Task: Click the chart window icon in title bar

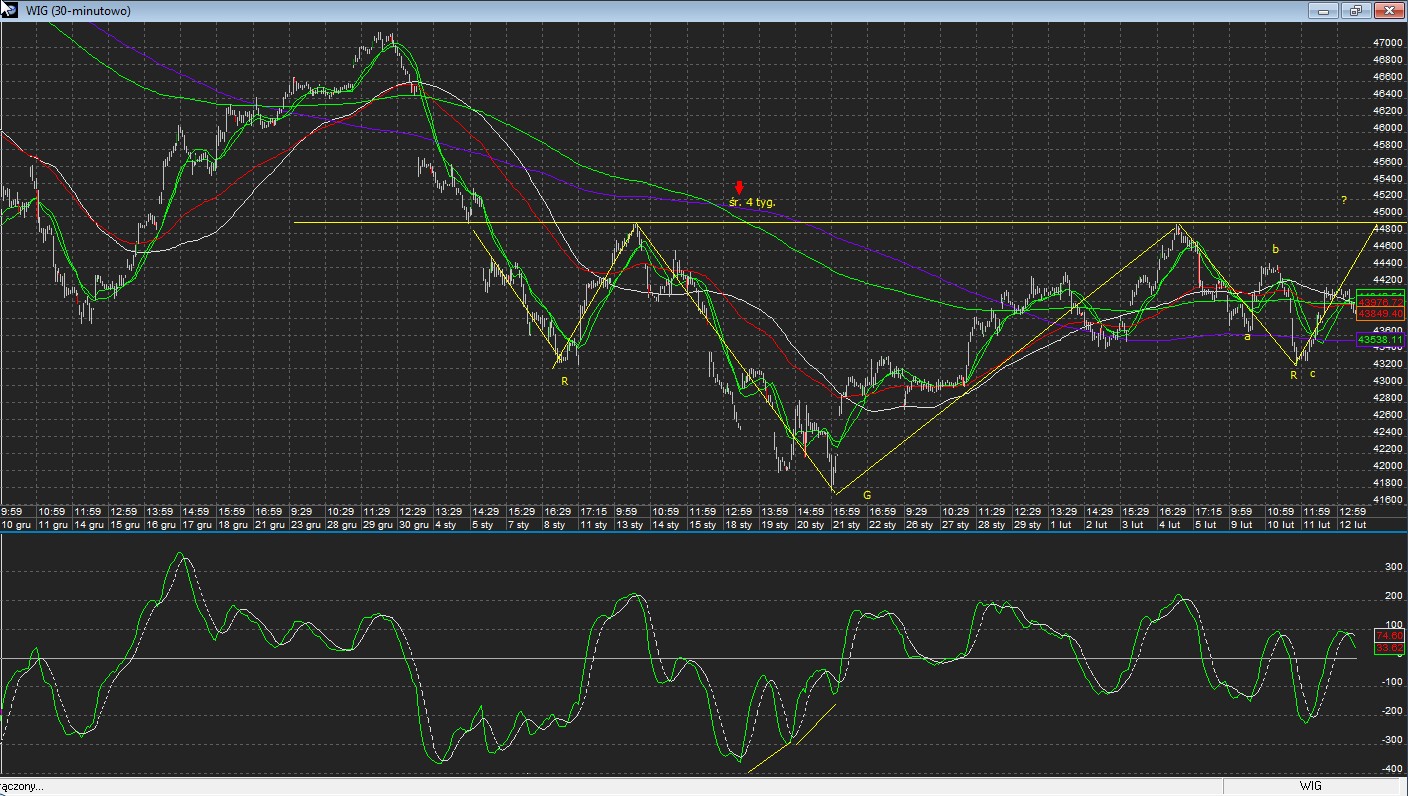Action: (x=9, y=10)
